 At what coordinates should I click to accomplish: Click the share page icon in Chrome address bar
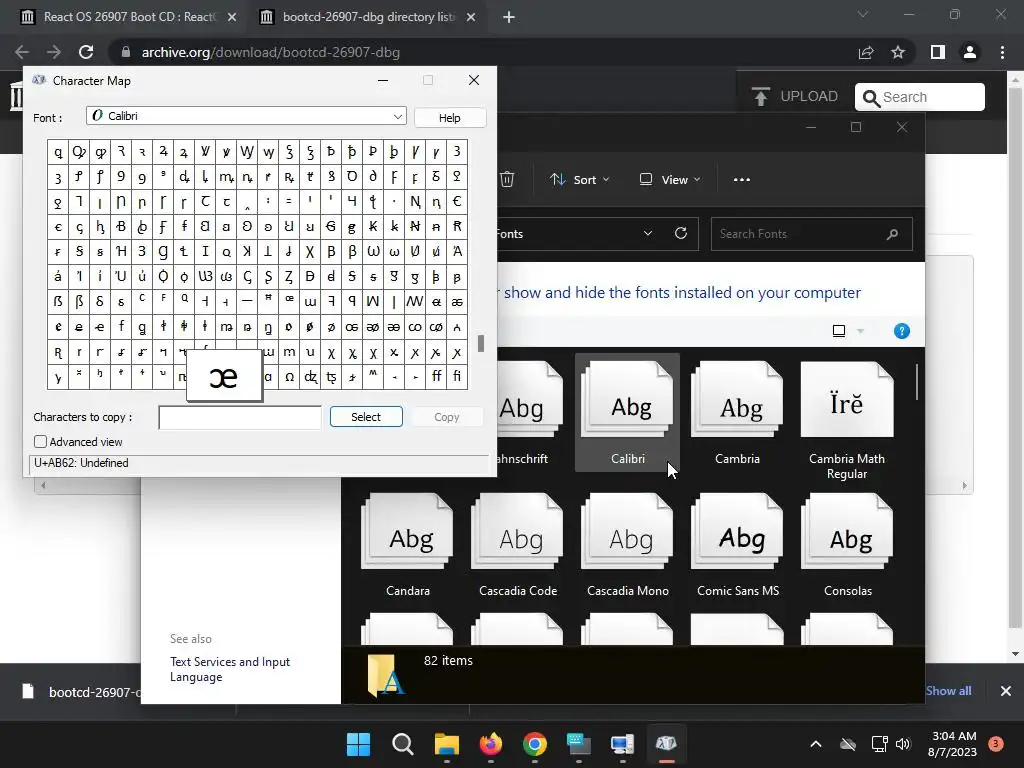[866, 52]
